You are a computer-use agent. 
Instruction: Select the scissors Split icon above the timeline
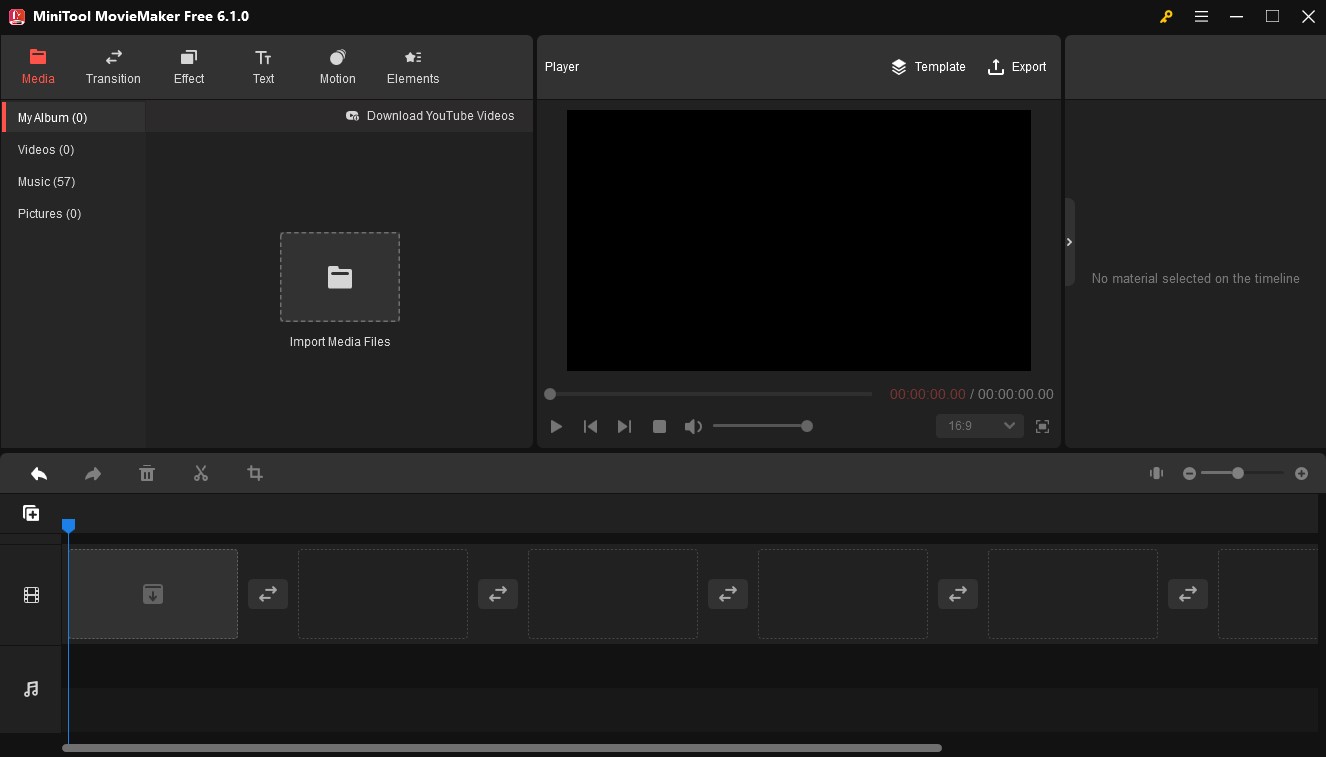(201, 473)
